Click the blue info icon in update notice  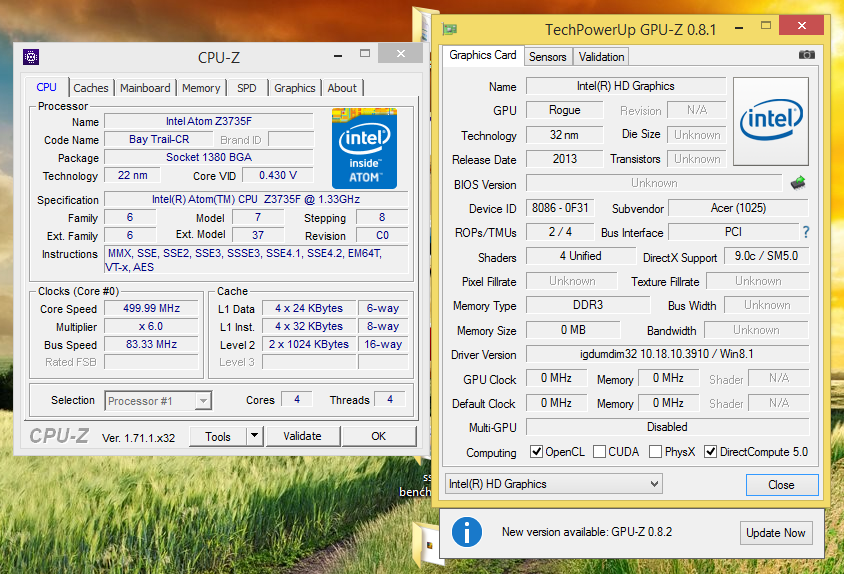coord(467,532)
